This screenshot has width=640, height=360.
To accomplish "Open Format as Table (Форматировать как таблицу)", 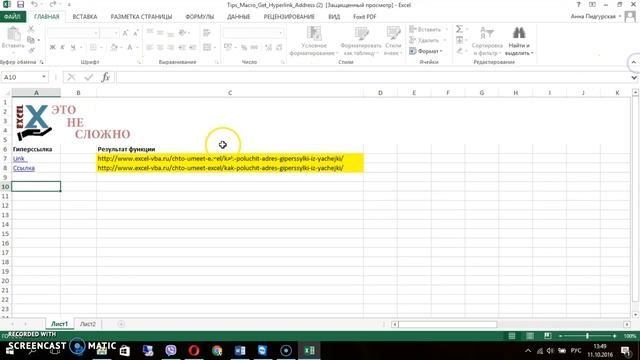I will pyautogui.click(x=361, y=41).
